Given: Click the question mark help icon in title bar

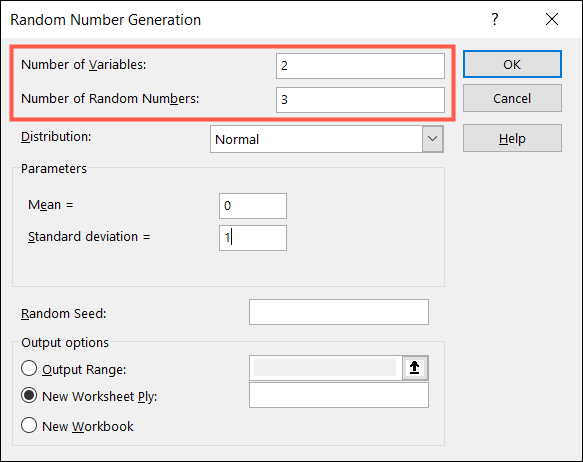Looking at the screenshot, I should tap(495, 19).
